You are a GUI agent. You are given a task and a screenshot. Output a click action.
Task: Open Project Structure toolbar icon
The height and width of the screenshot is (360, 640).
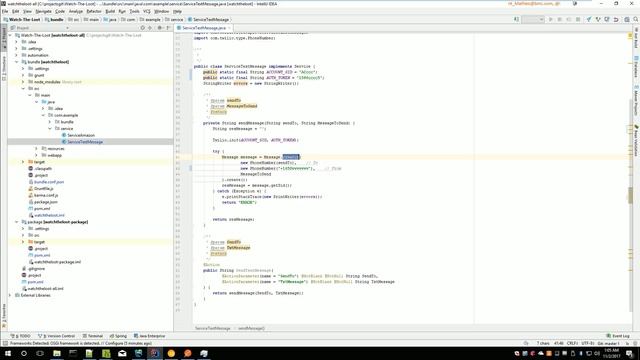point(627,19)
